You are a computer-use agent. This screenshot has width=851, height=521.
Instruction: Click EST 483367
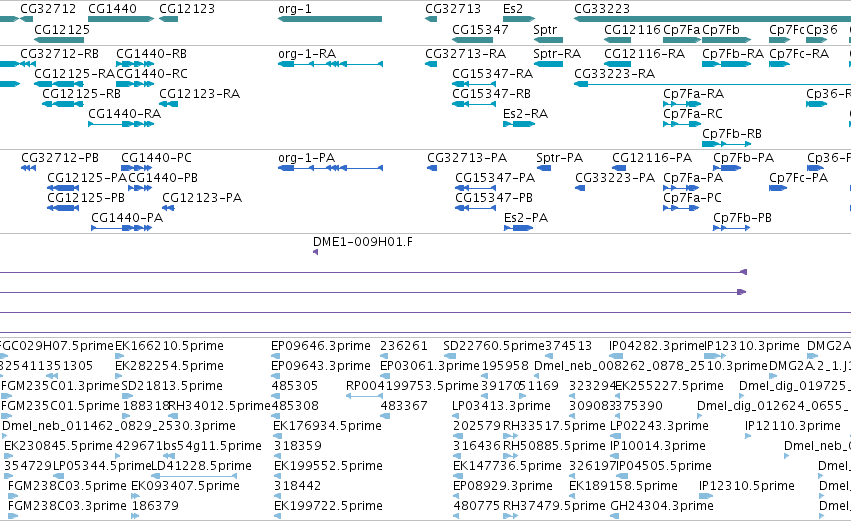click(404, 406)
